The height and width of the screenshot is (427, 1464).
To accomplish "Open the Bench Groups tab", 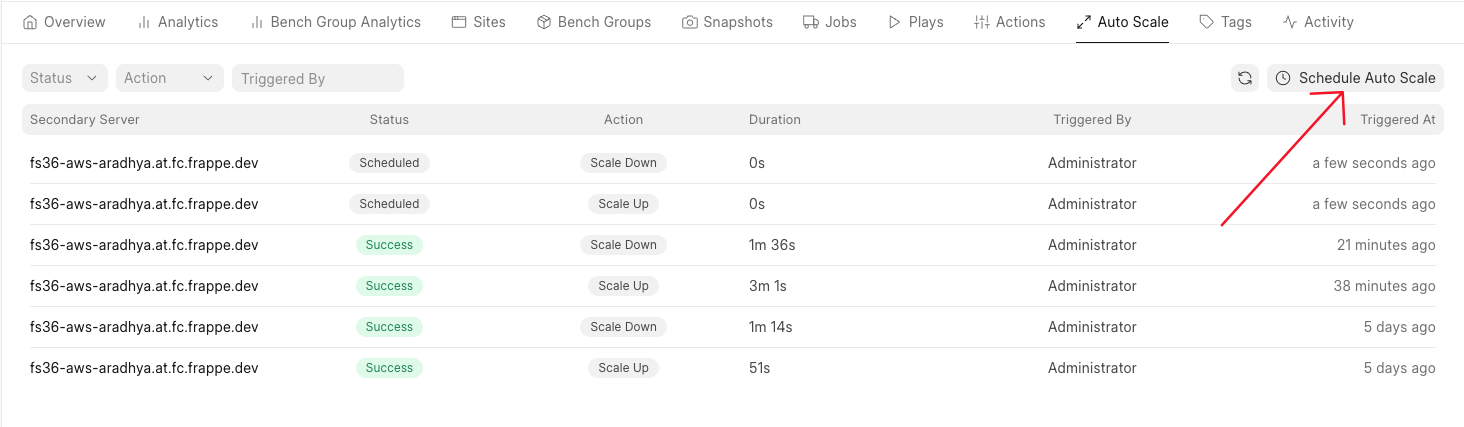I will (594, 22).
